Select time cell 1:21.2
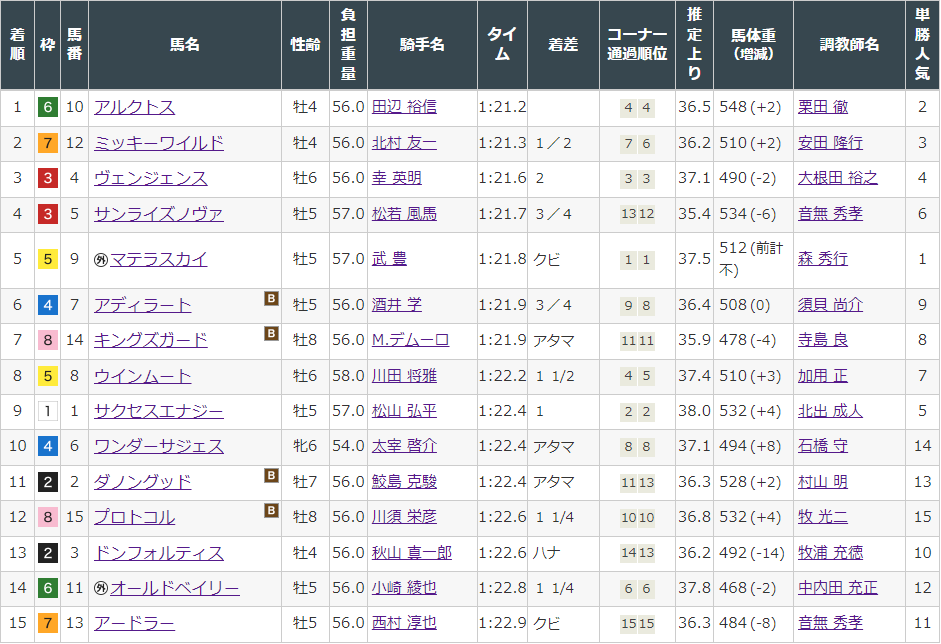This screenshot has height=644, width=941. [502, 107]
